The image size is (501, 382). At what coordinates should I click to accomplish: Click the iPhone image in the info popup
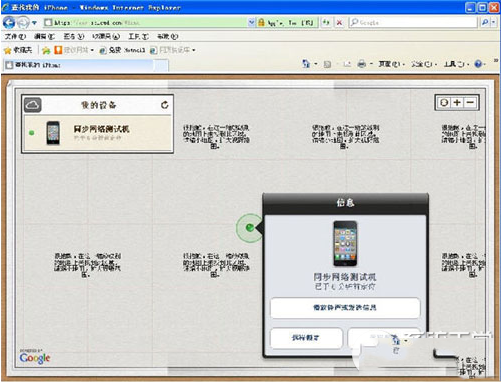point(345,243)
